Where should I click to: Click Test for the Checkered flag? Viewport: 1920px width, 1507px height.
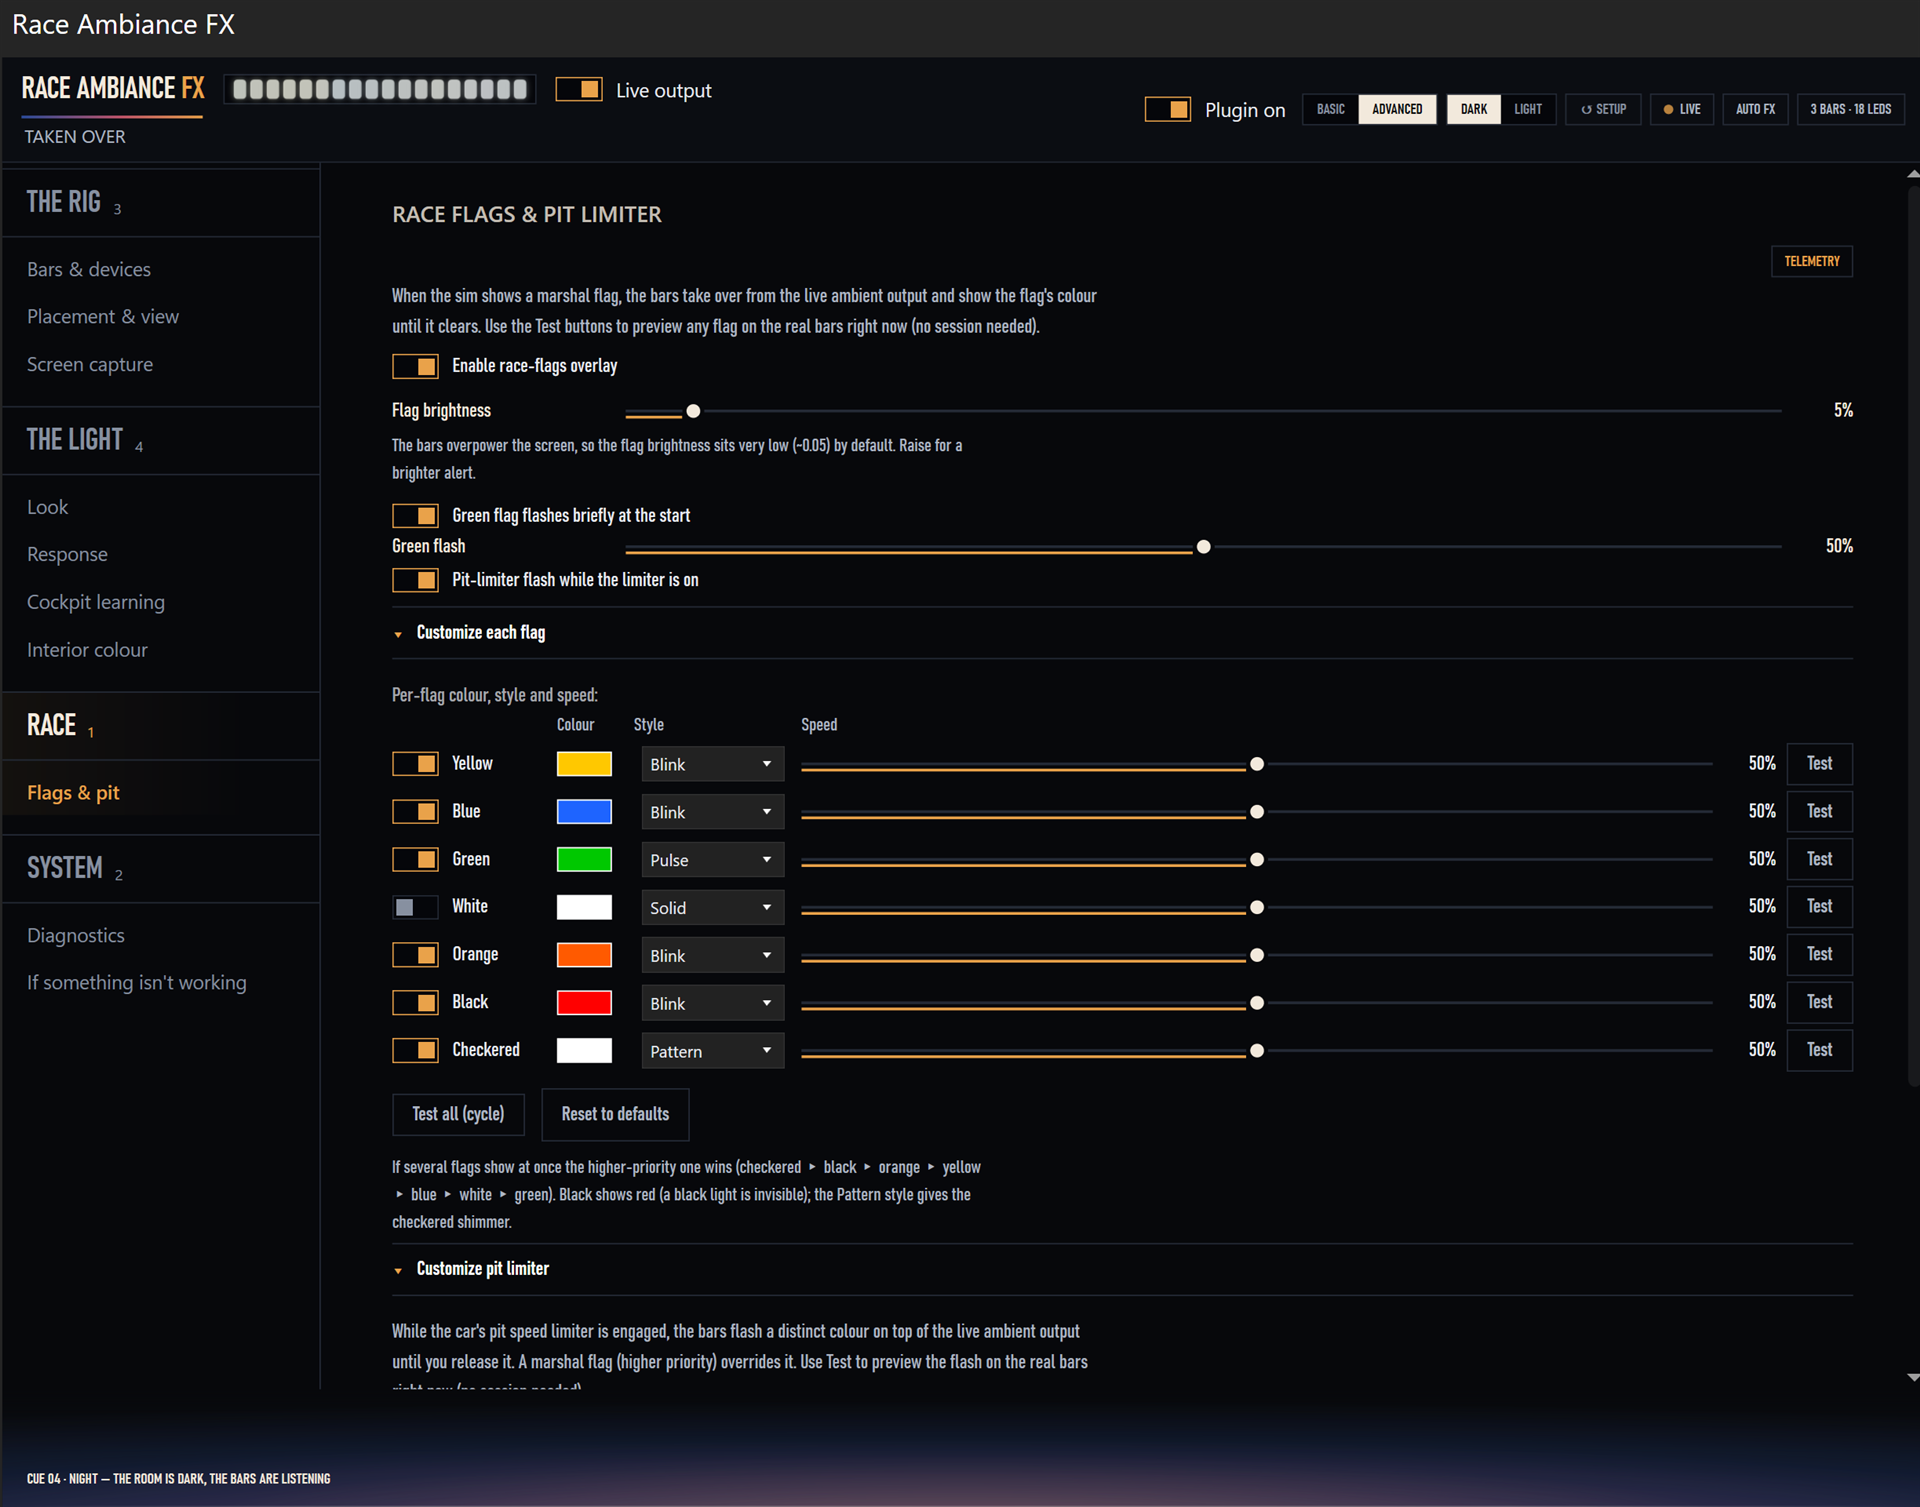[1819, 1050]
